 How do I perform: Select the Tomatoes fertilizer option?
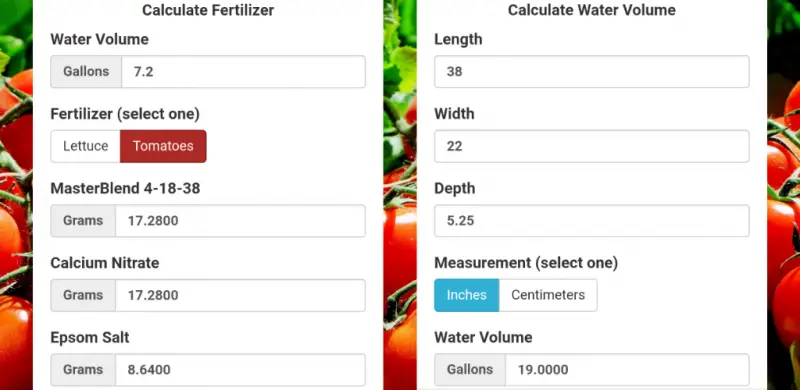click(163, 146)
